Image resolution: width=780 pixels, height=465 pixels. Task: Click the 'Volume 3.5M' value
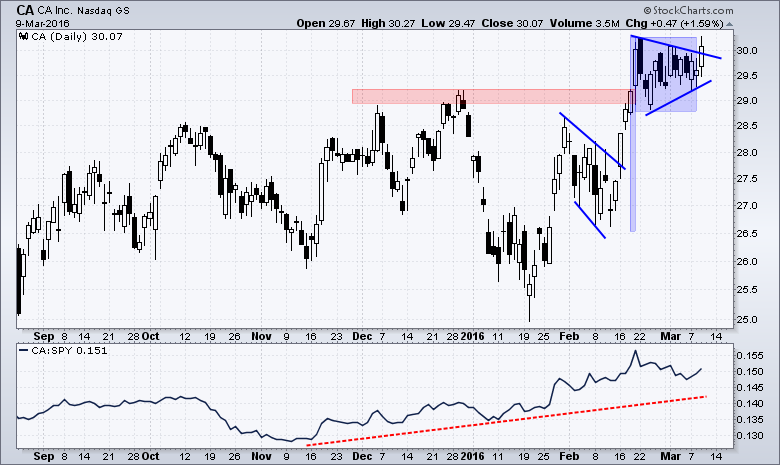pyautogui.click(x=585, y=23)
